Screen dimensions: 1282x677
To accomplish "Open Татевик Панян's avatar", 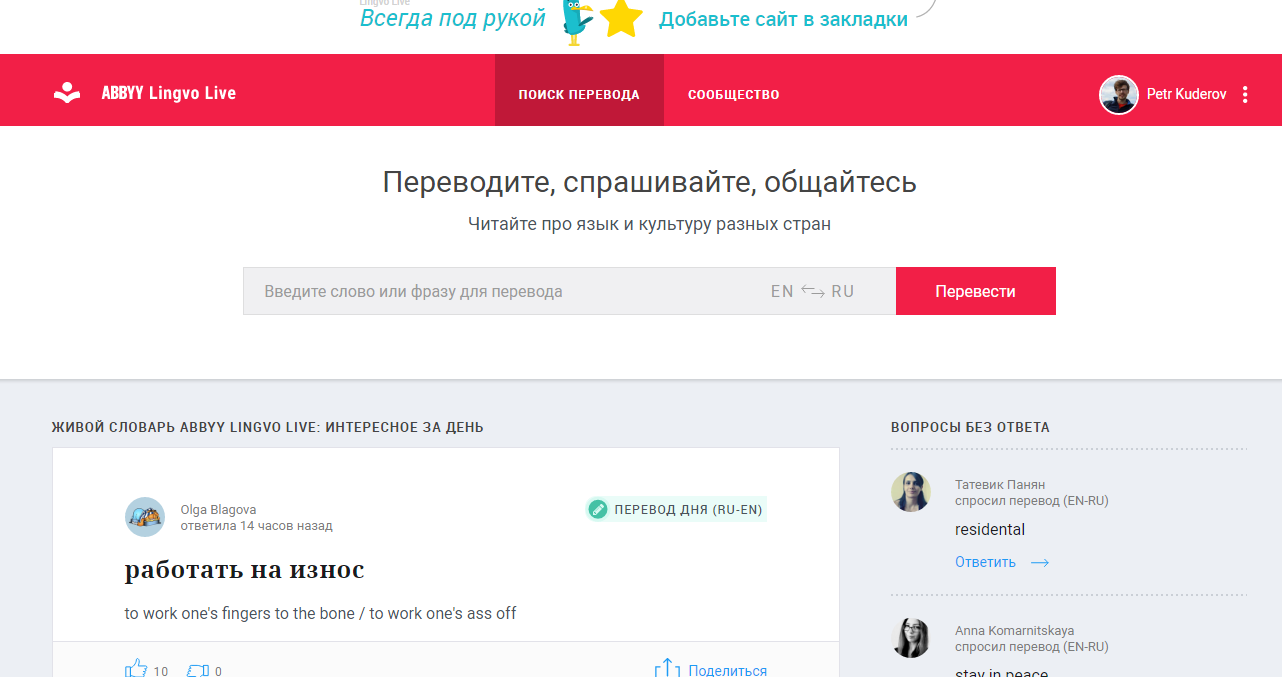I will tap(911, 492).
